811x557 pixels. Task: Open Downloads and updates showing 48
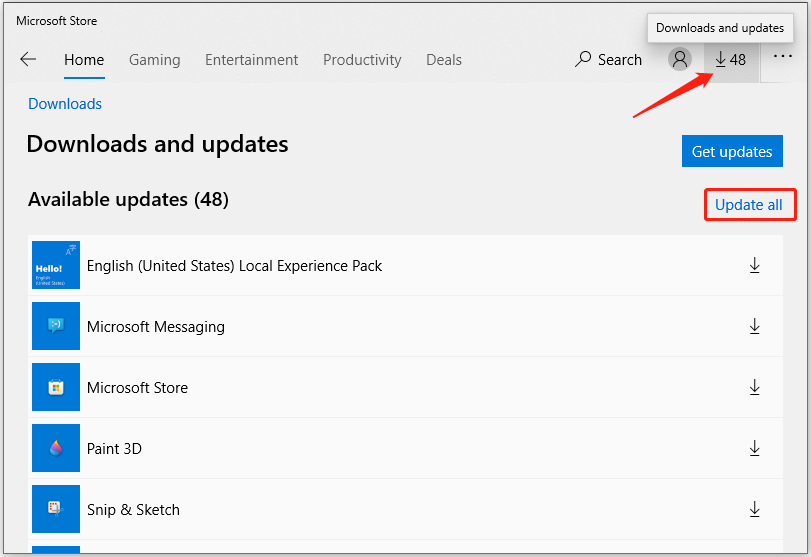pyautogui.click(x=731, y=60)
